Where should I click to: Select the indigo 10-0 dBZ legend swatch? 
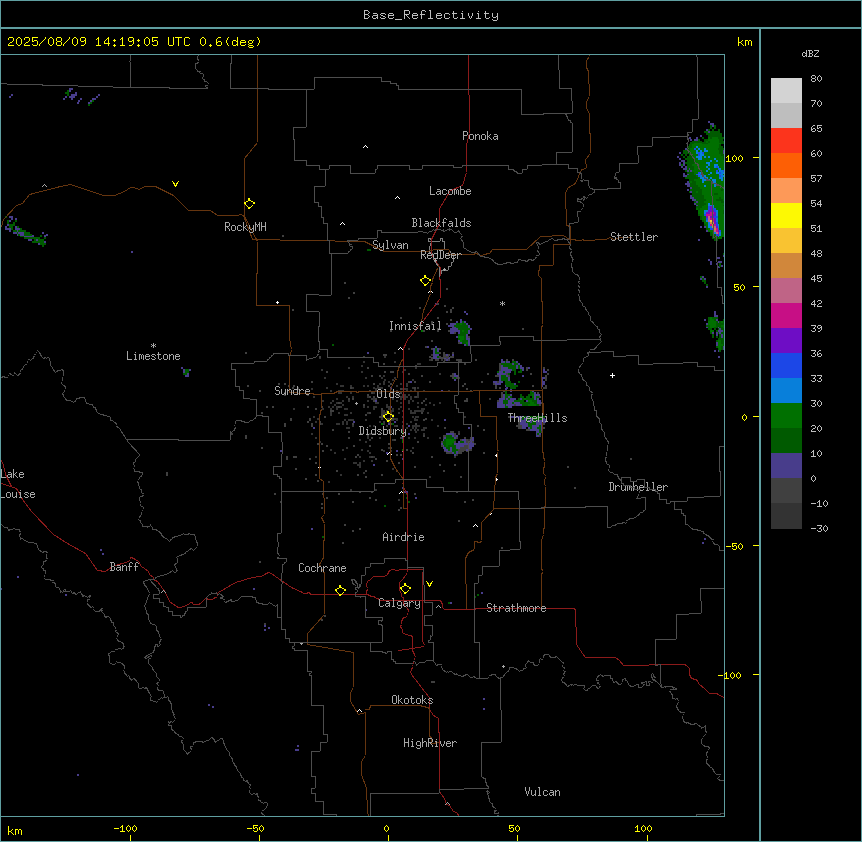pos(786,466)
